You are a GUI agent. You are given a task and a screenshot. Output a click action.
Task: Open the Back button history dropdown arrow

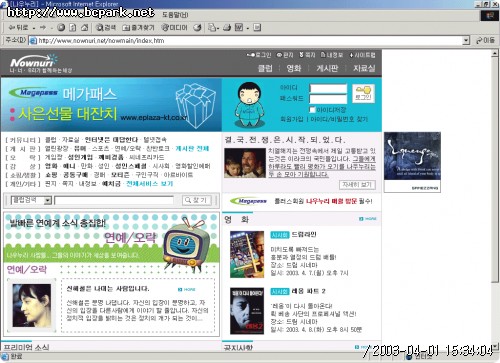click(x=34, y=28)
